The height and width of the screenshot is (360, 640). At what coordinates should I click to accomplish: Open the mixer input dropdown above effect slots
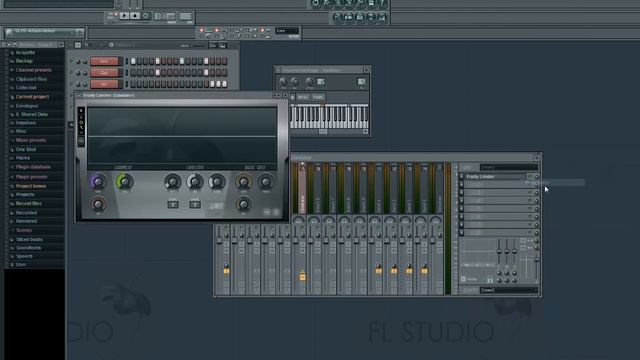tap(509, 167)
